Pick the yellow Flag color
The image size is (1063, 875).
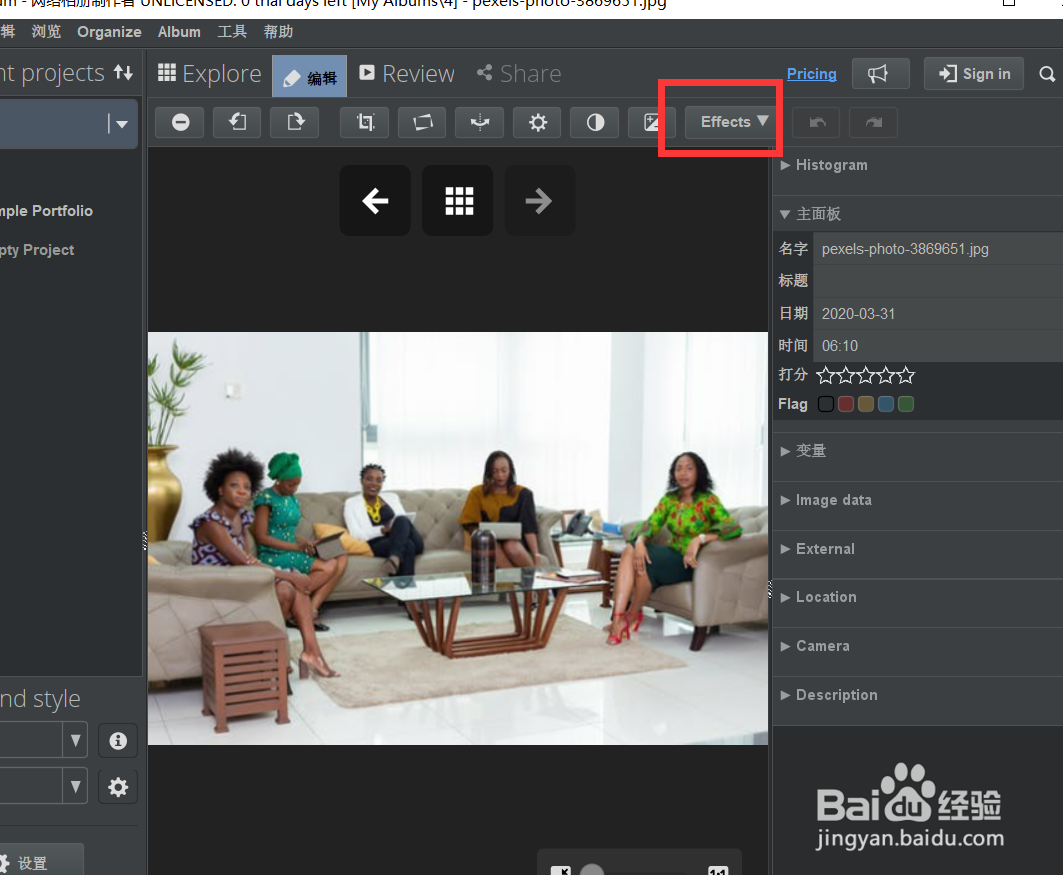866,404
